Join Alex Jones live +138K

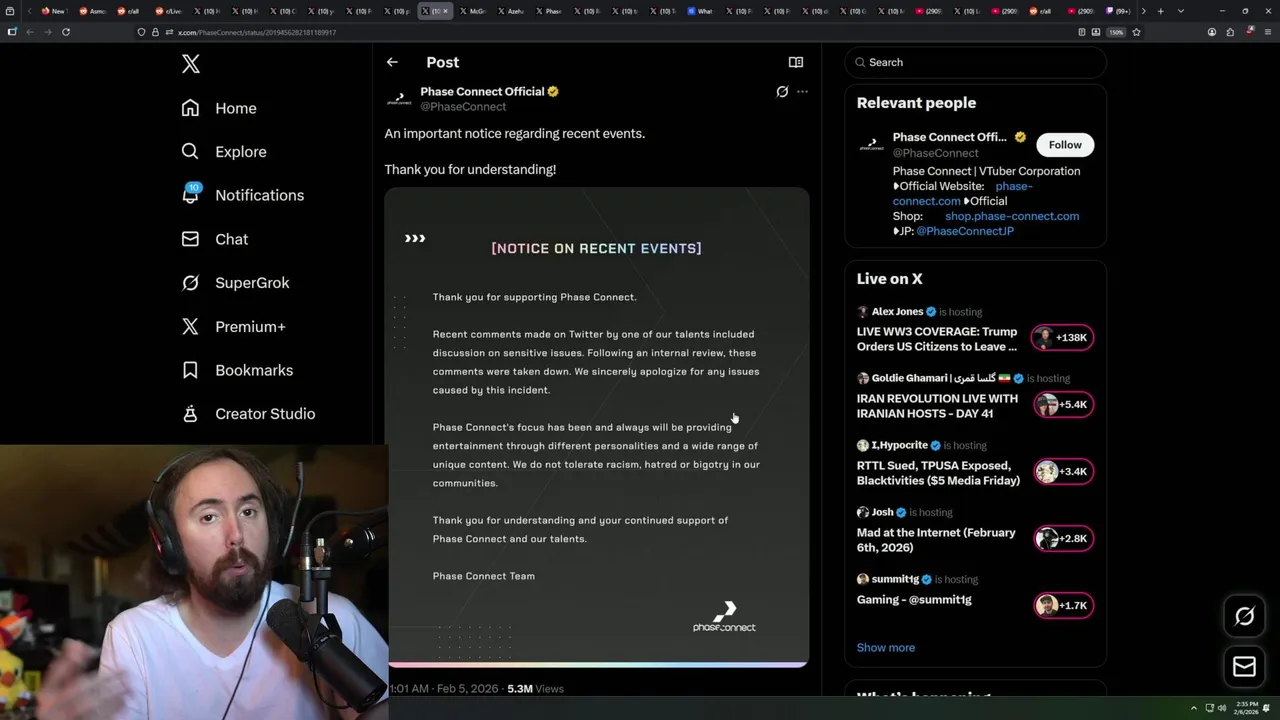tap(1063, 338)
